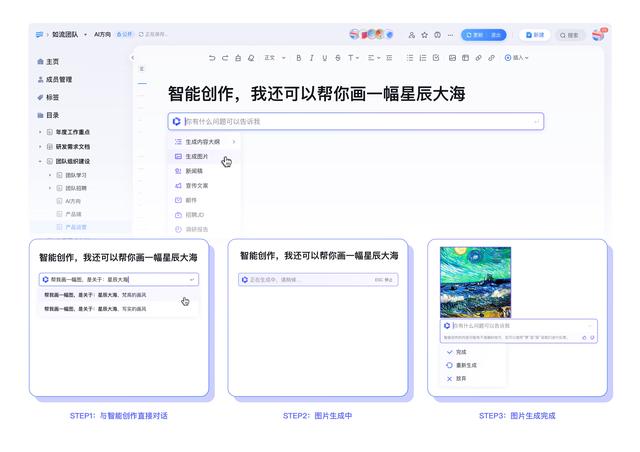Viewport: 640px width, 452px height.
Task: Expand the 年度工作重点 tree folder
Action: pos(40,132)
